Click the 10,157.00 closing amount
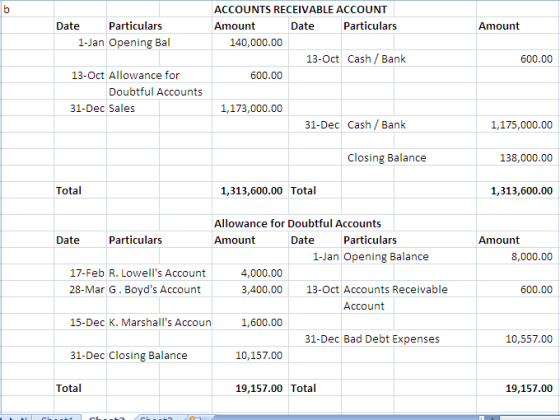This screenshot has height=420, width=560. point(259,355)
